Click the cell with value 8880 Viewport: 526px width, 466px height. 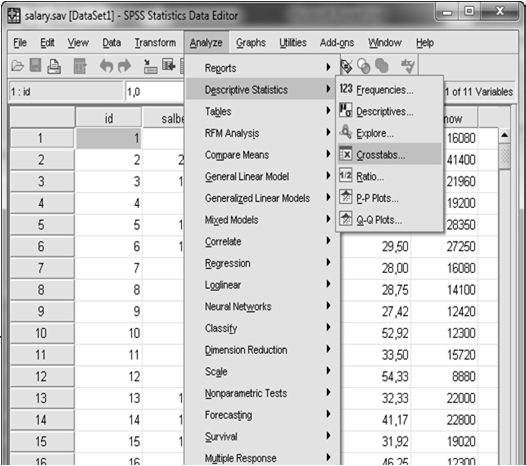[x=444, y=376]
